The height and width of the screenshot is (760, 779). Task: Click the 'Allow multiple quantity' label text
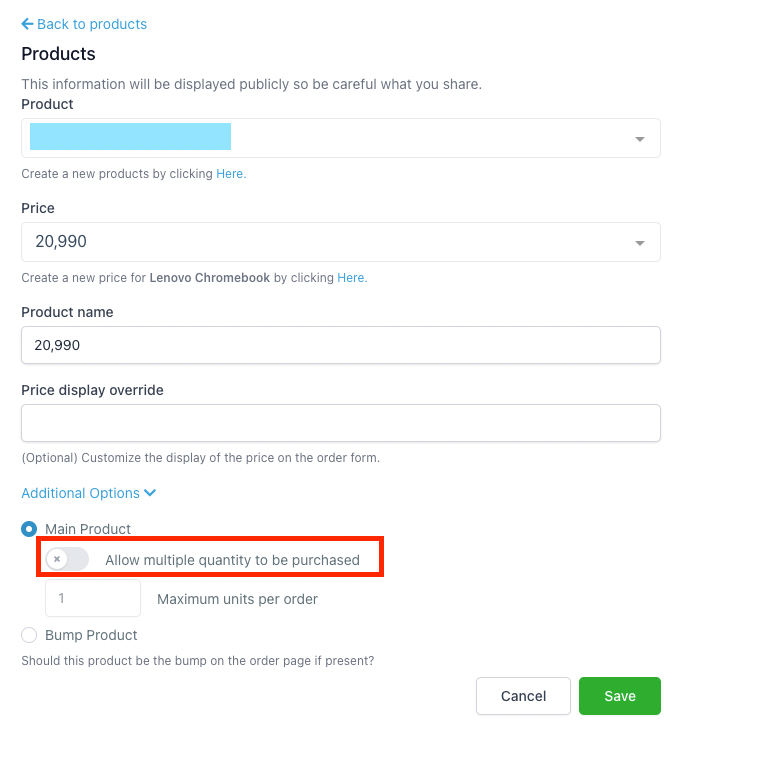(x=232, y=560)
